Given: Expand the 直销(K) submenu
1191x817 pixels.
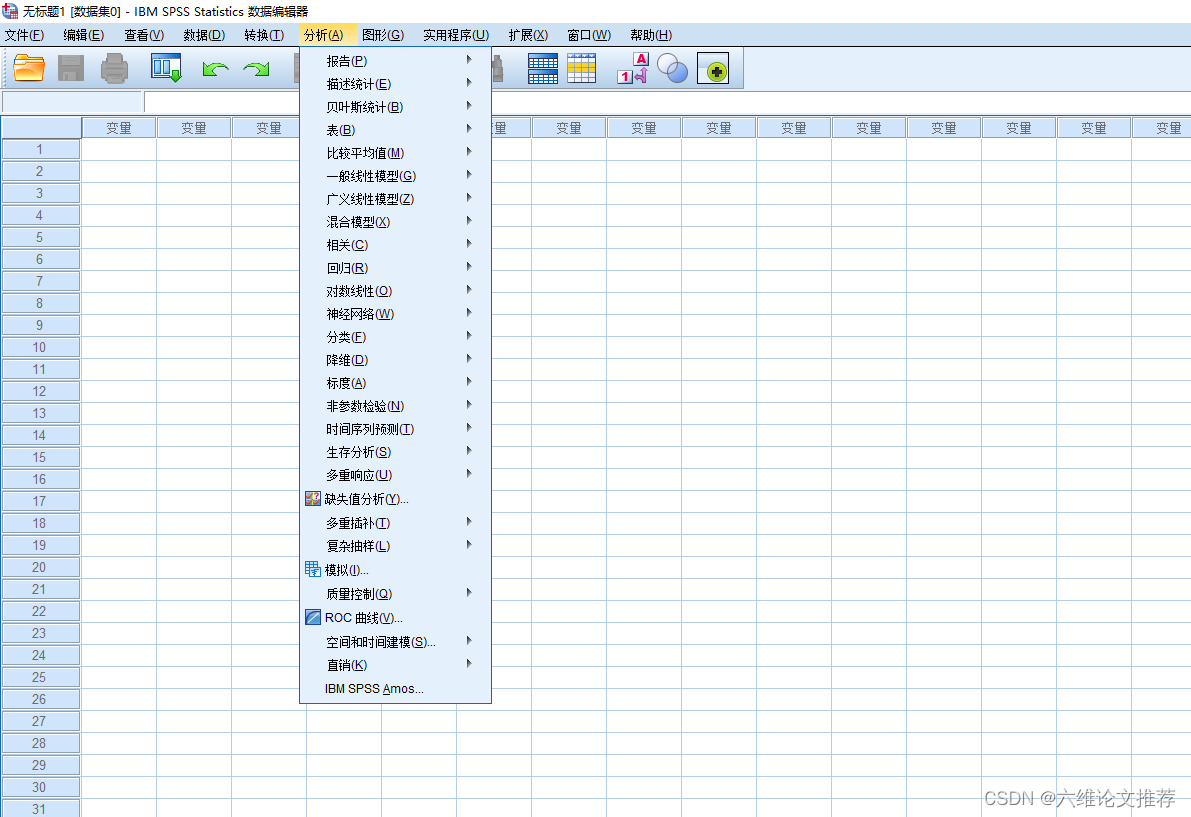Looking at the screenshot, I should coord(396,664).
